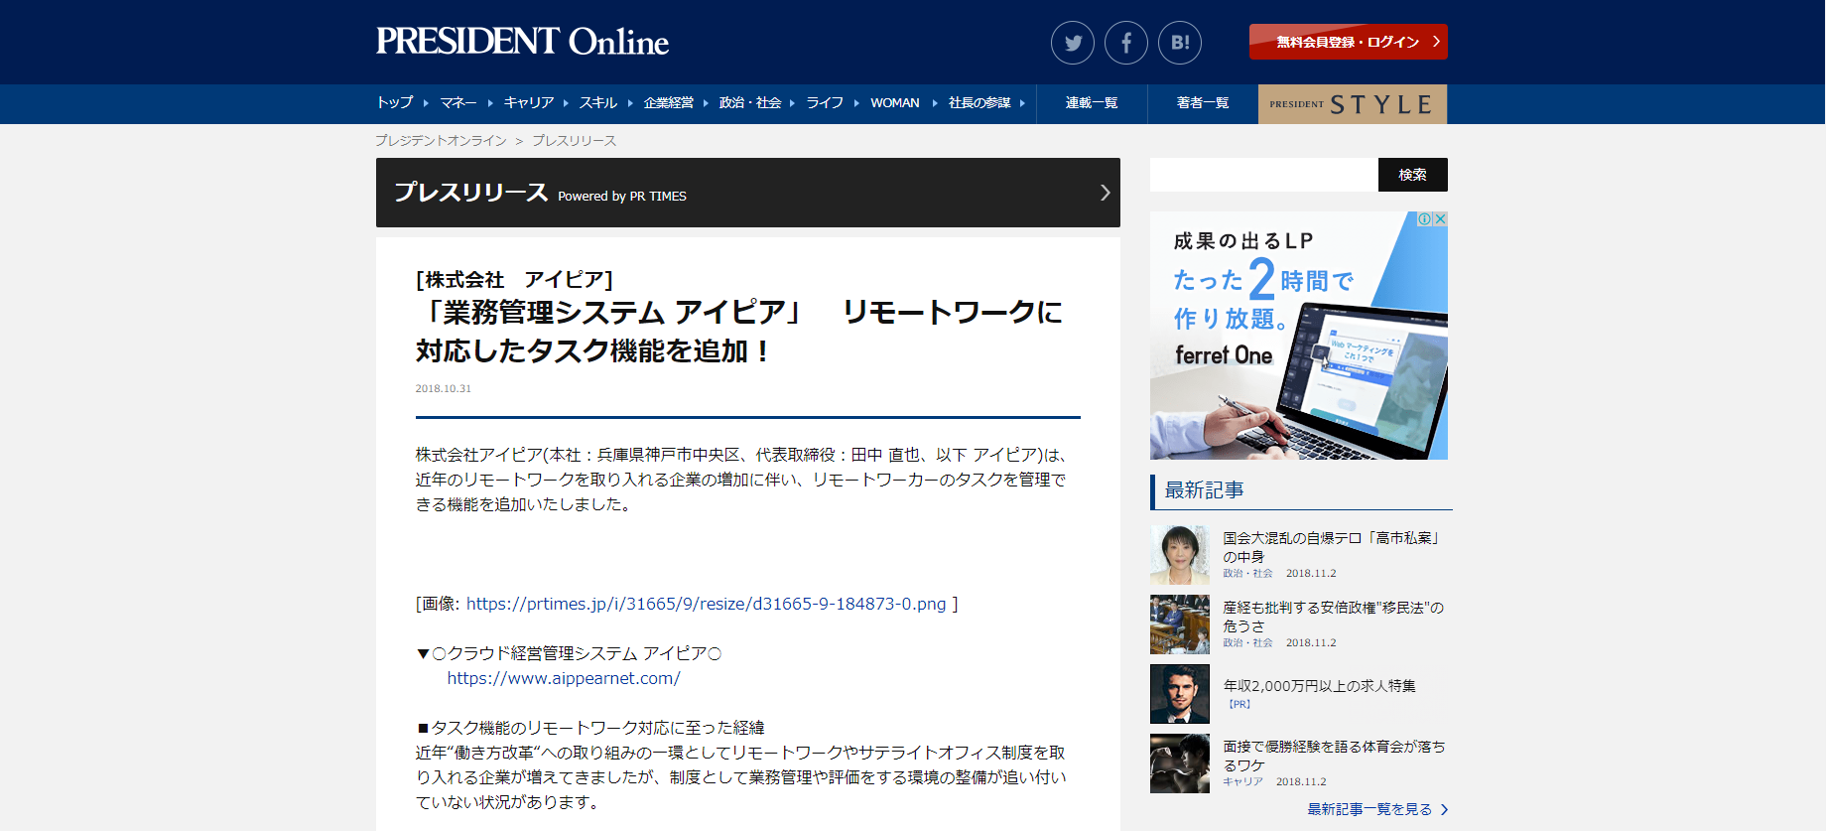Click the 検索 search button
Image resolution: width=1826 pixels, height=831 pixels.
(1412, 175)
